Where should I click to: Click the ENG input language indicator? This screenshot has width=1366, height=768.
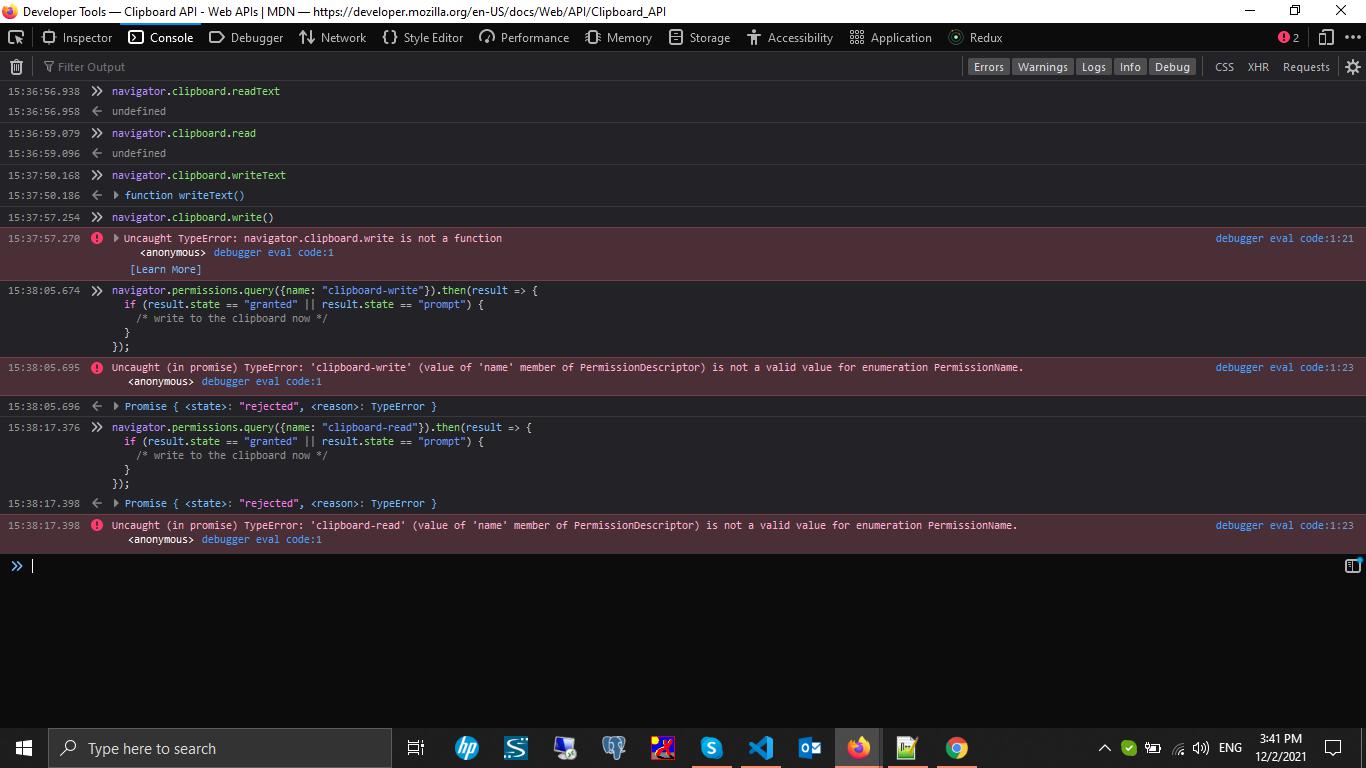click(x=1230, y=748)
